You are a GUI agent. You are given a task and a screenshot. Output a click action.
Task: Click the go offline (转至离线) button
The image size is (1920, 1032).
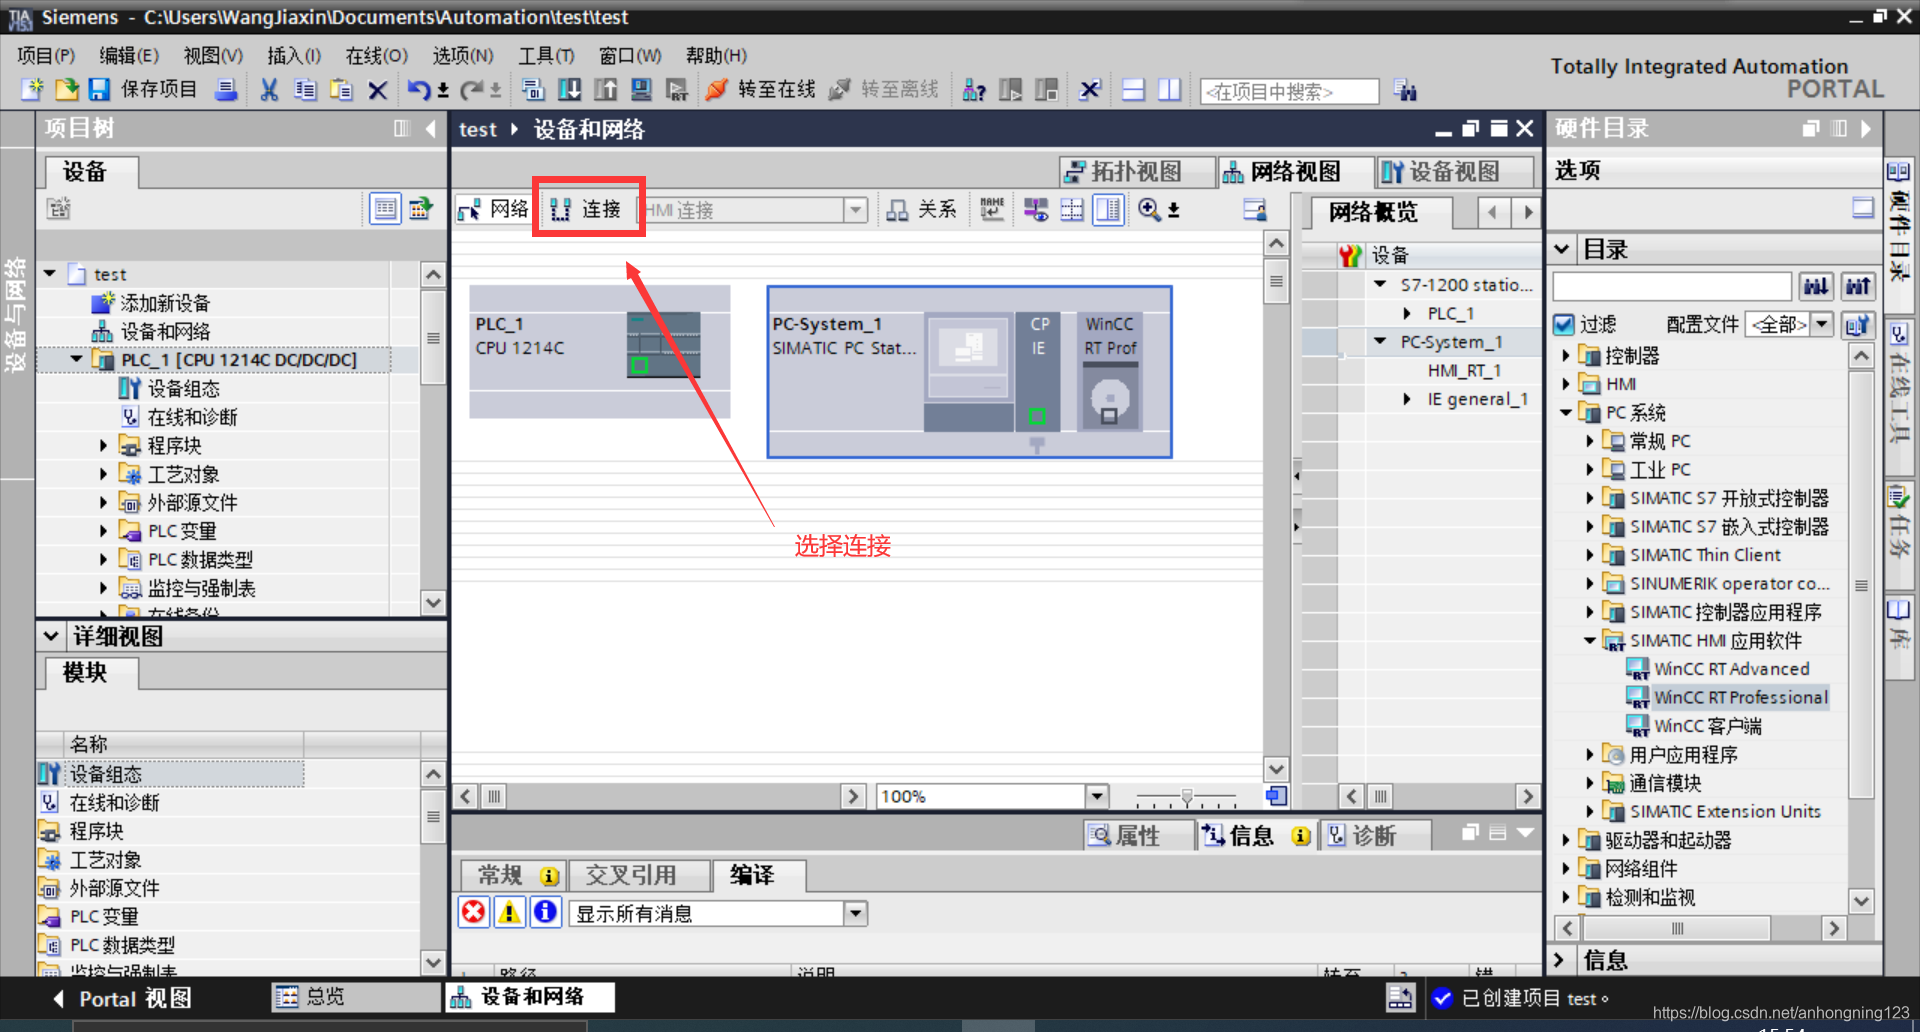click(x=884, y=90)
